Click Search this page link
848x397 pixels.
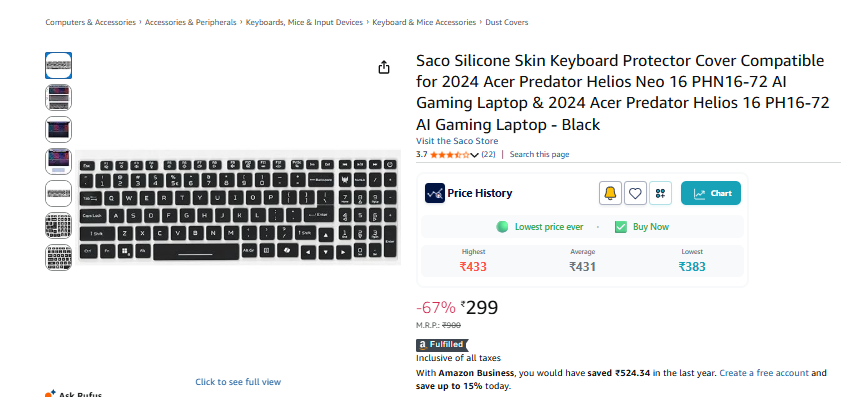coord(539,154)
